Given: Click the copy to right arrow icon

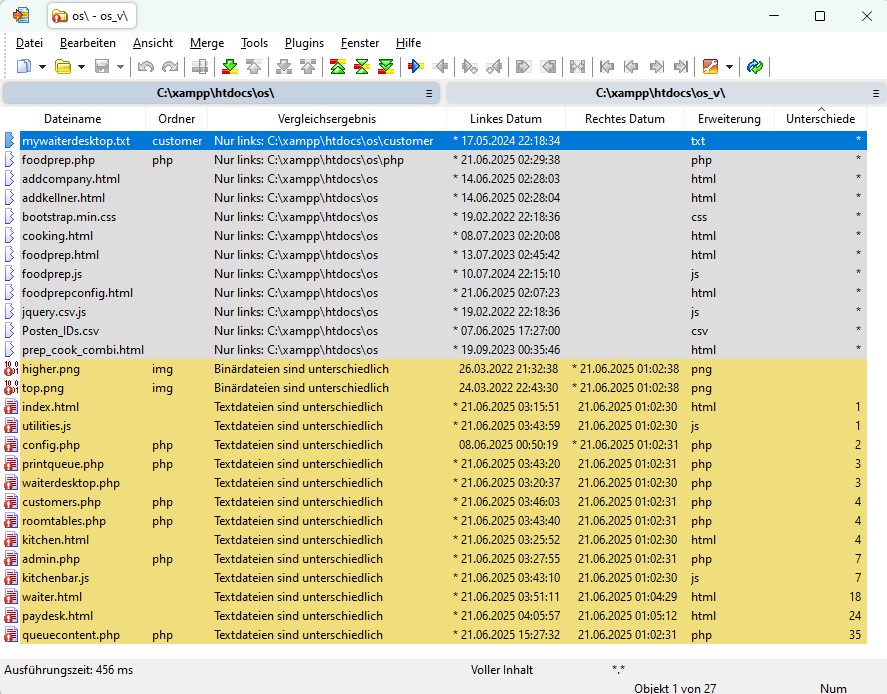Looking at the screenshot, I should click(x=416, y=67).
